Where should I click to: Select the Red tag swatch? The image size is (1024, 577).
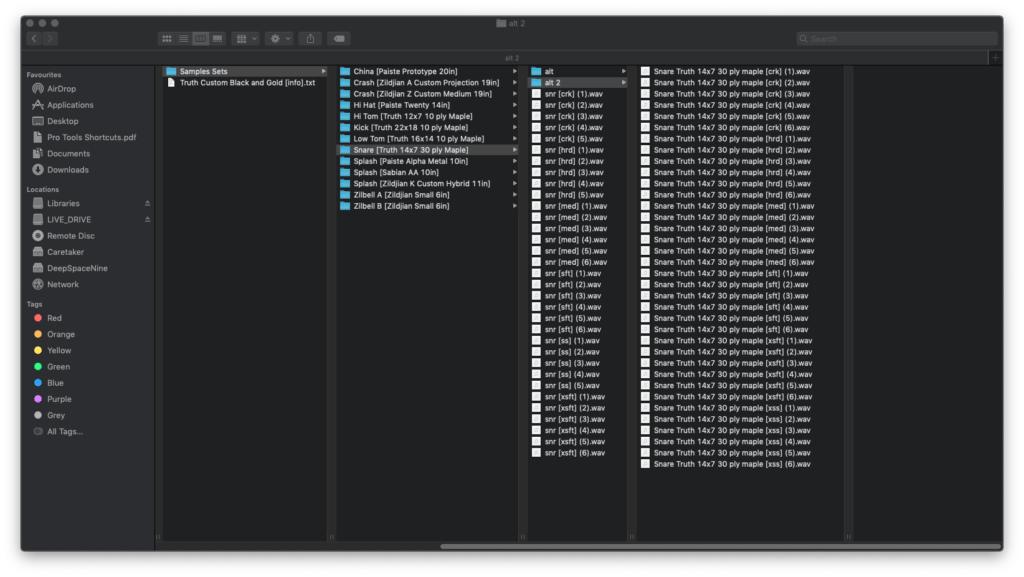pos(39,318)
